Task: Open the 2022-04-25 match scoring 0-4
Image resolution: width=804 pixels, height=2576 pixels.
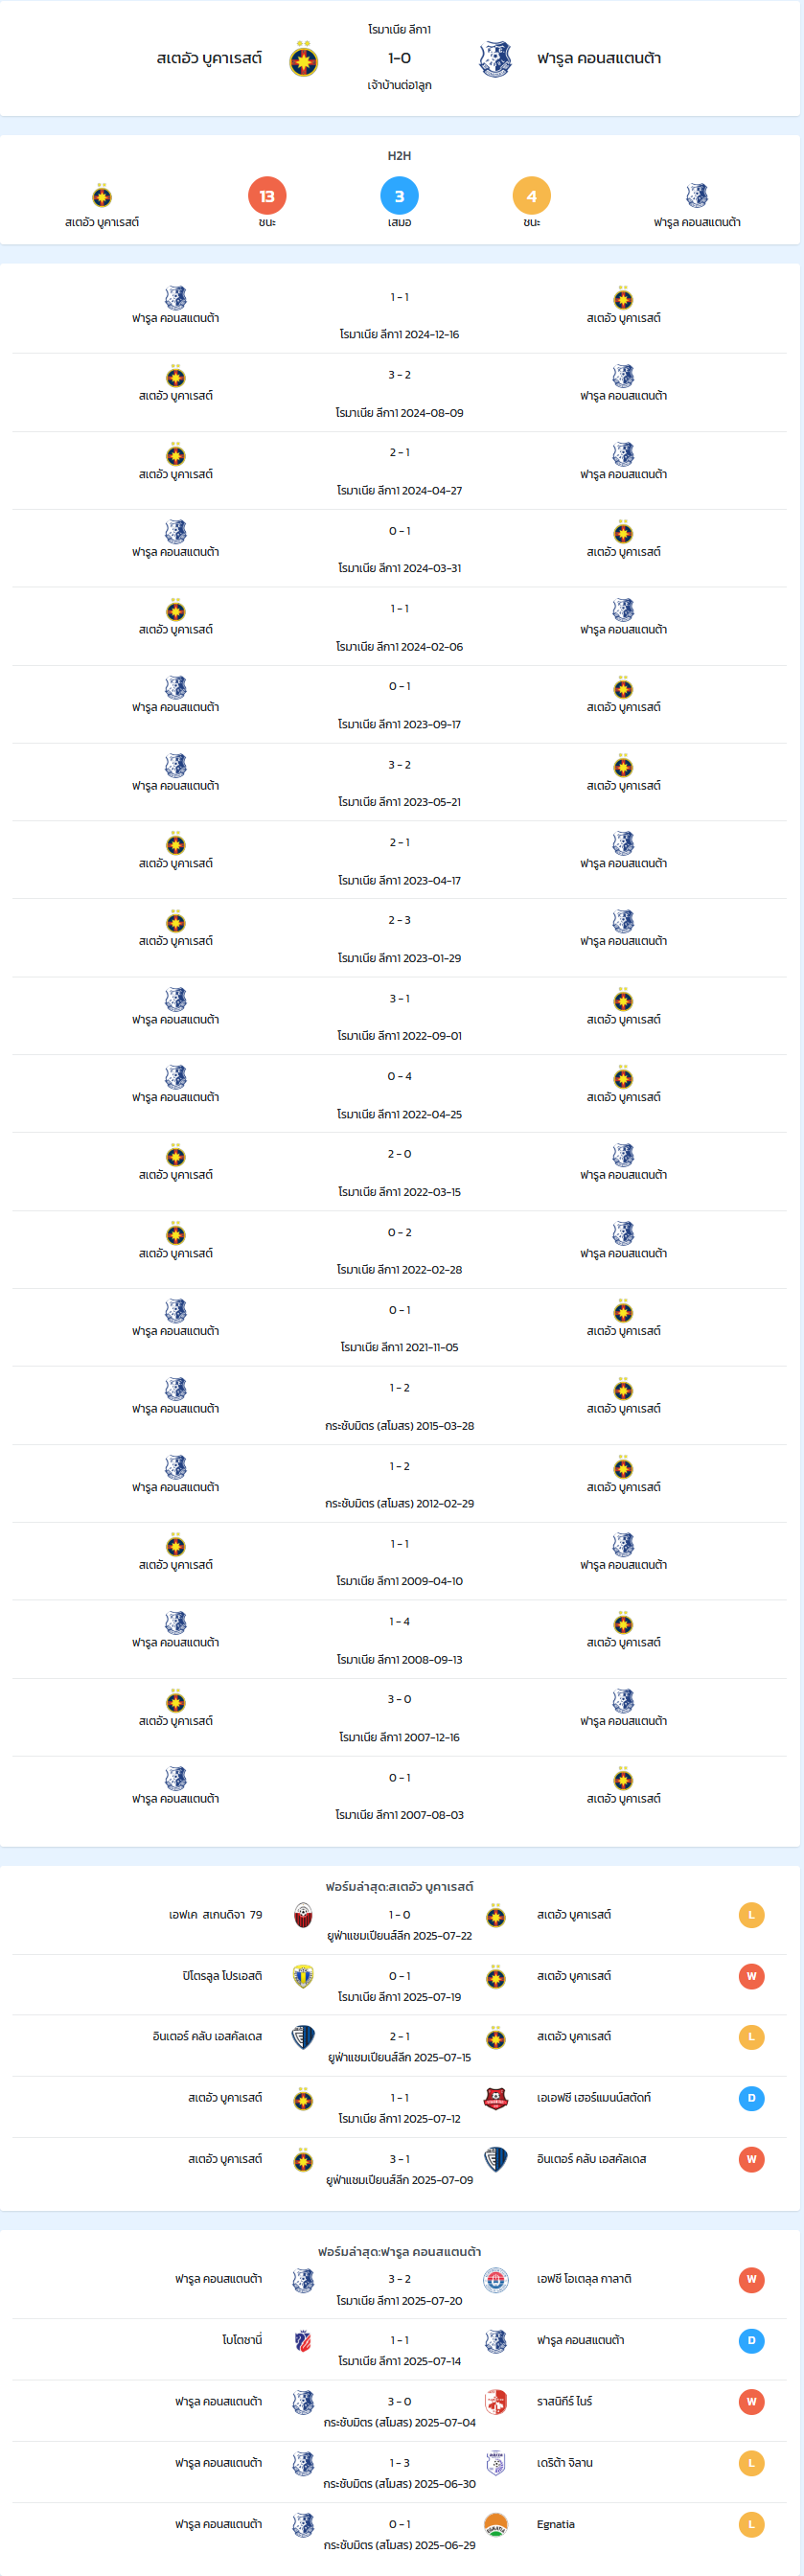Action: (399, 1094)
